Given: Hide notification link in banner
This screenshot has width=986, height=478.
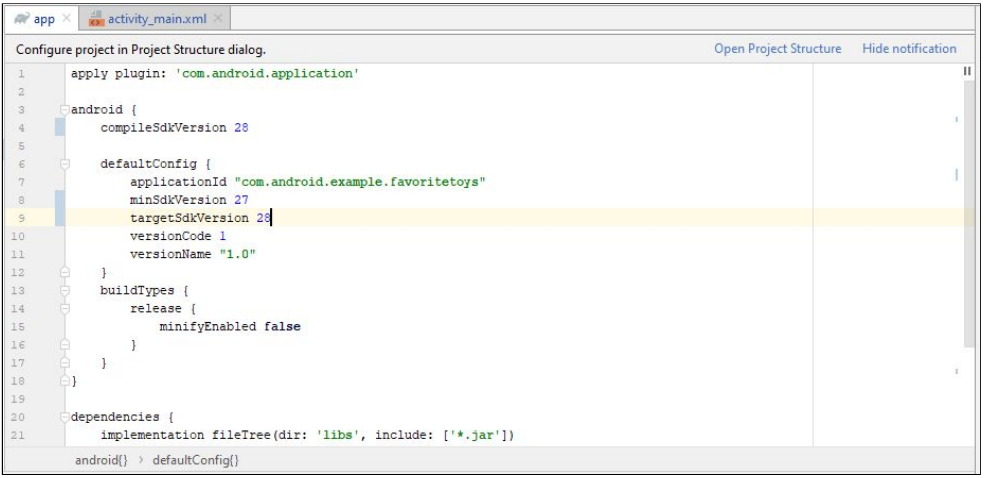Looking at the screenshot, I should (909, 49).
